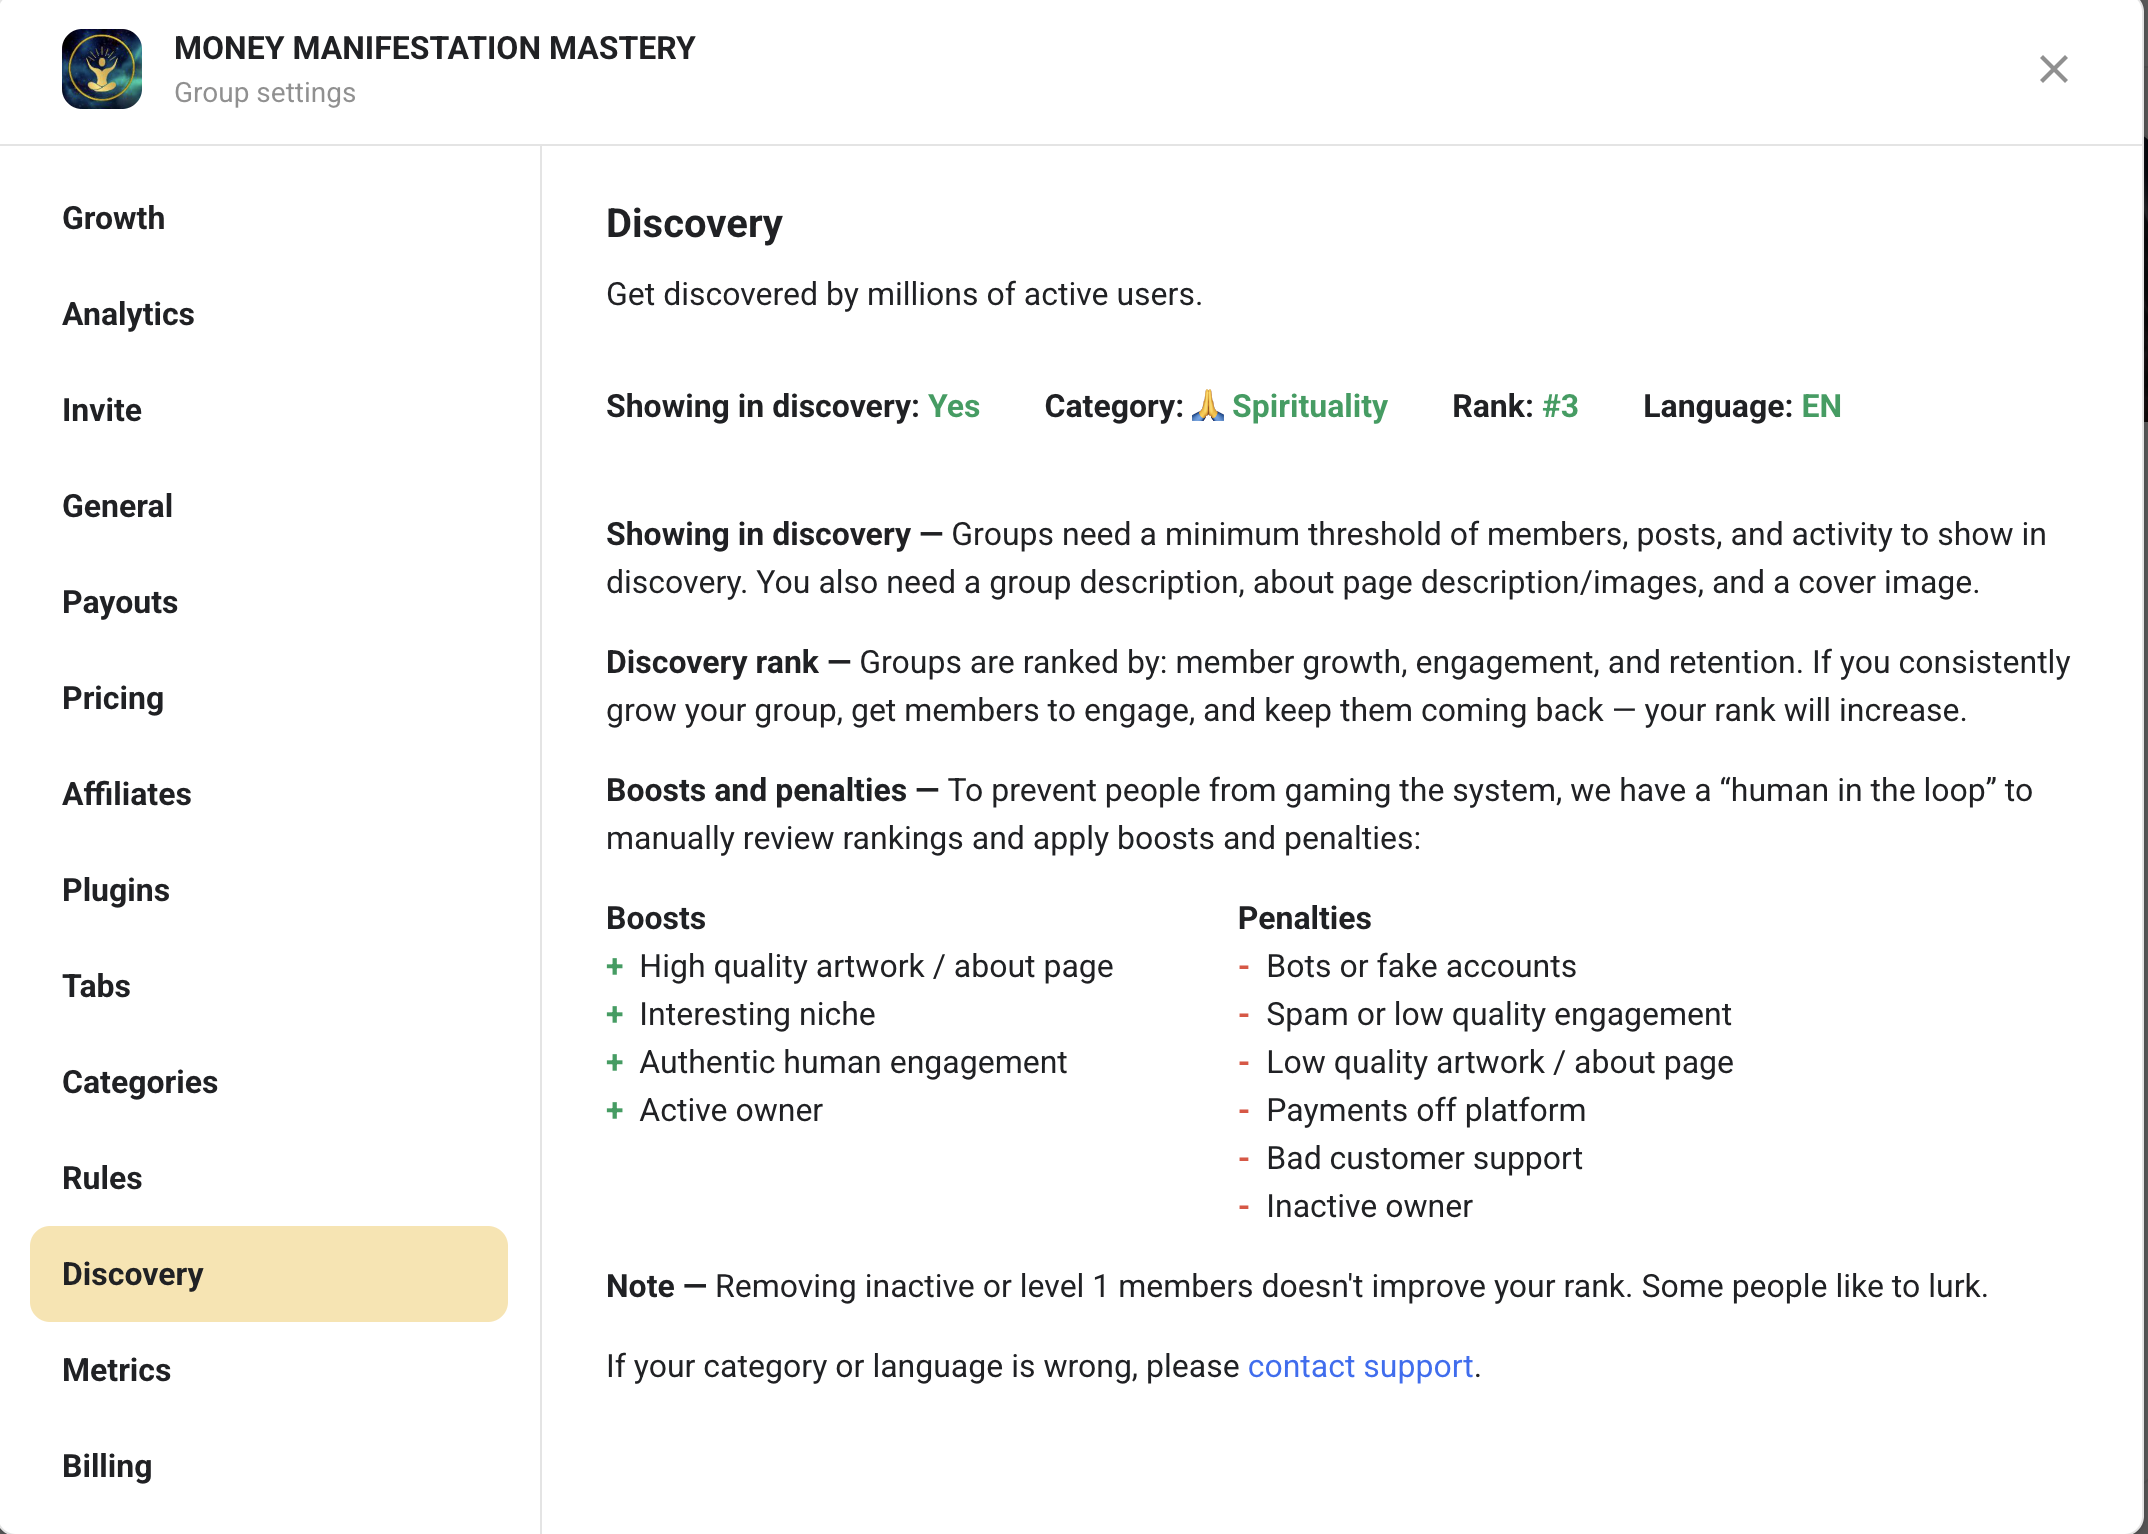
Task: Select Rules in the sidebar
Action: [102, 1178]
